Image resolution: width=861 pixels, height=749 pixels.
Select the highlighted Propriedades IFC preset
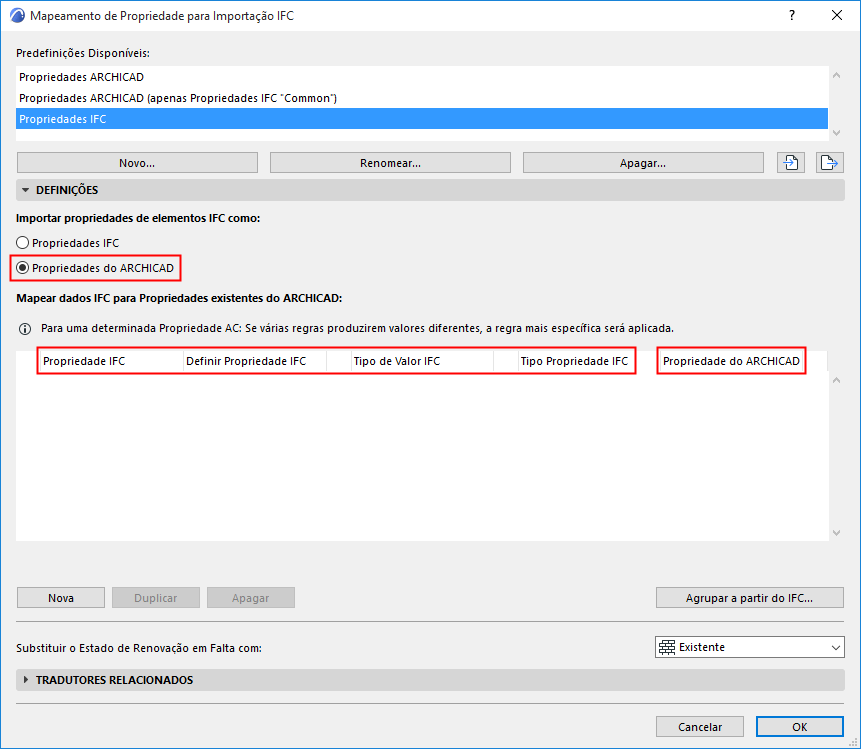click(422, 119)
